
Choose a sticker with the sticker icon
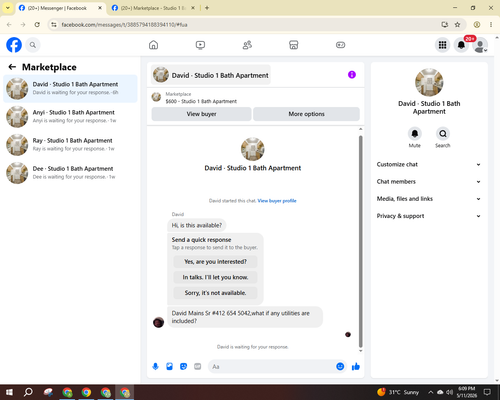183,367
